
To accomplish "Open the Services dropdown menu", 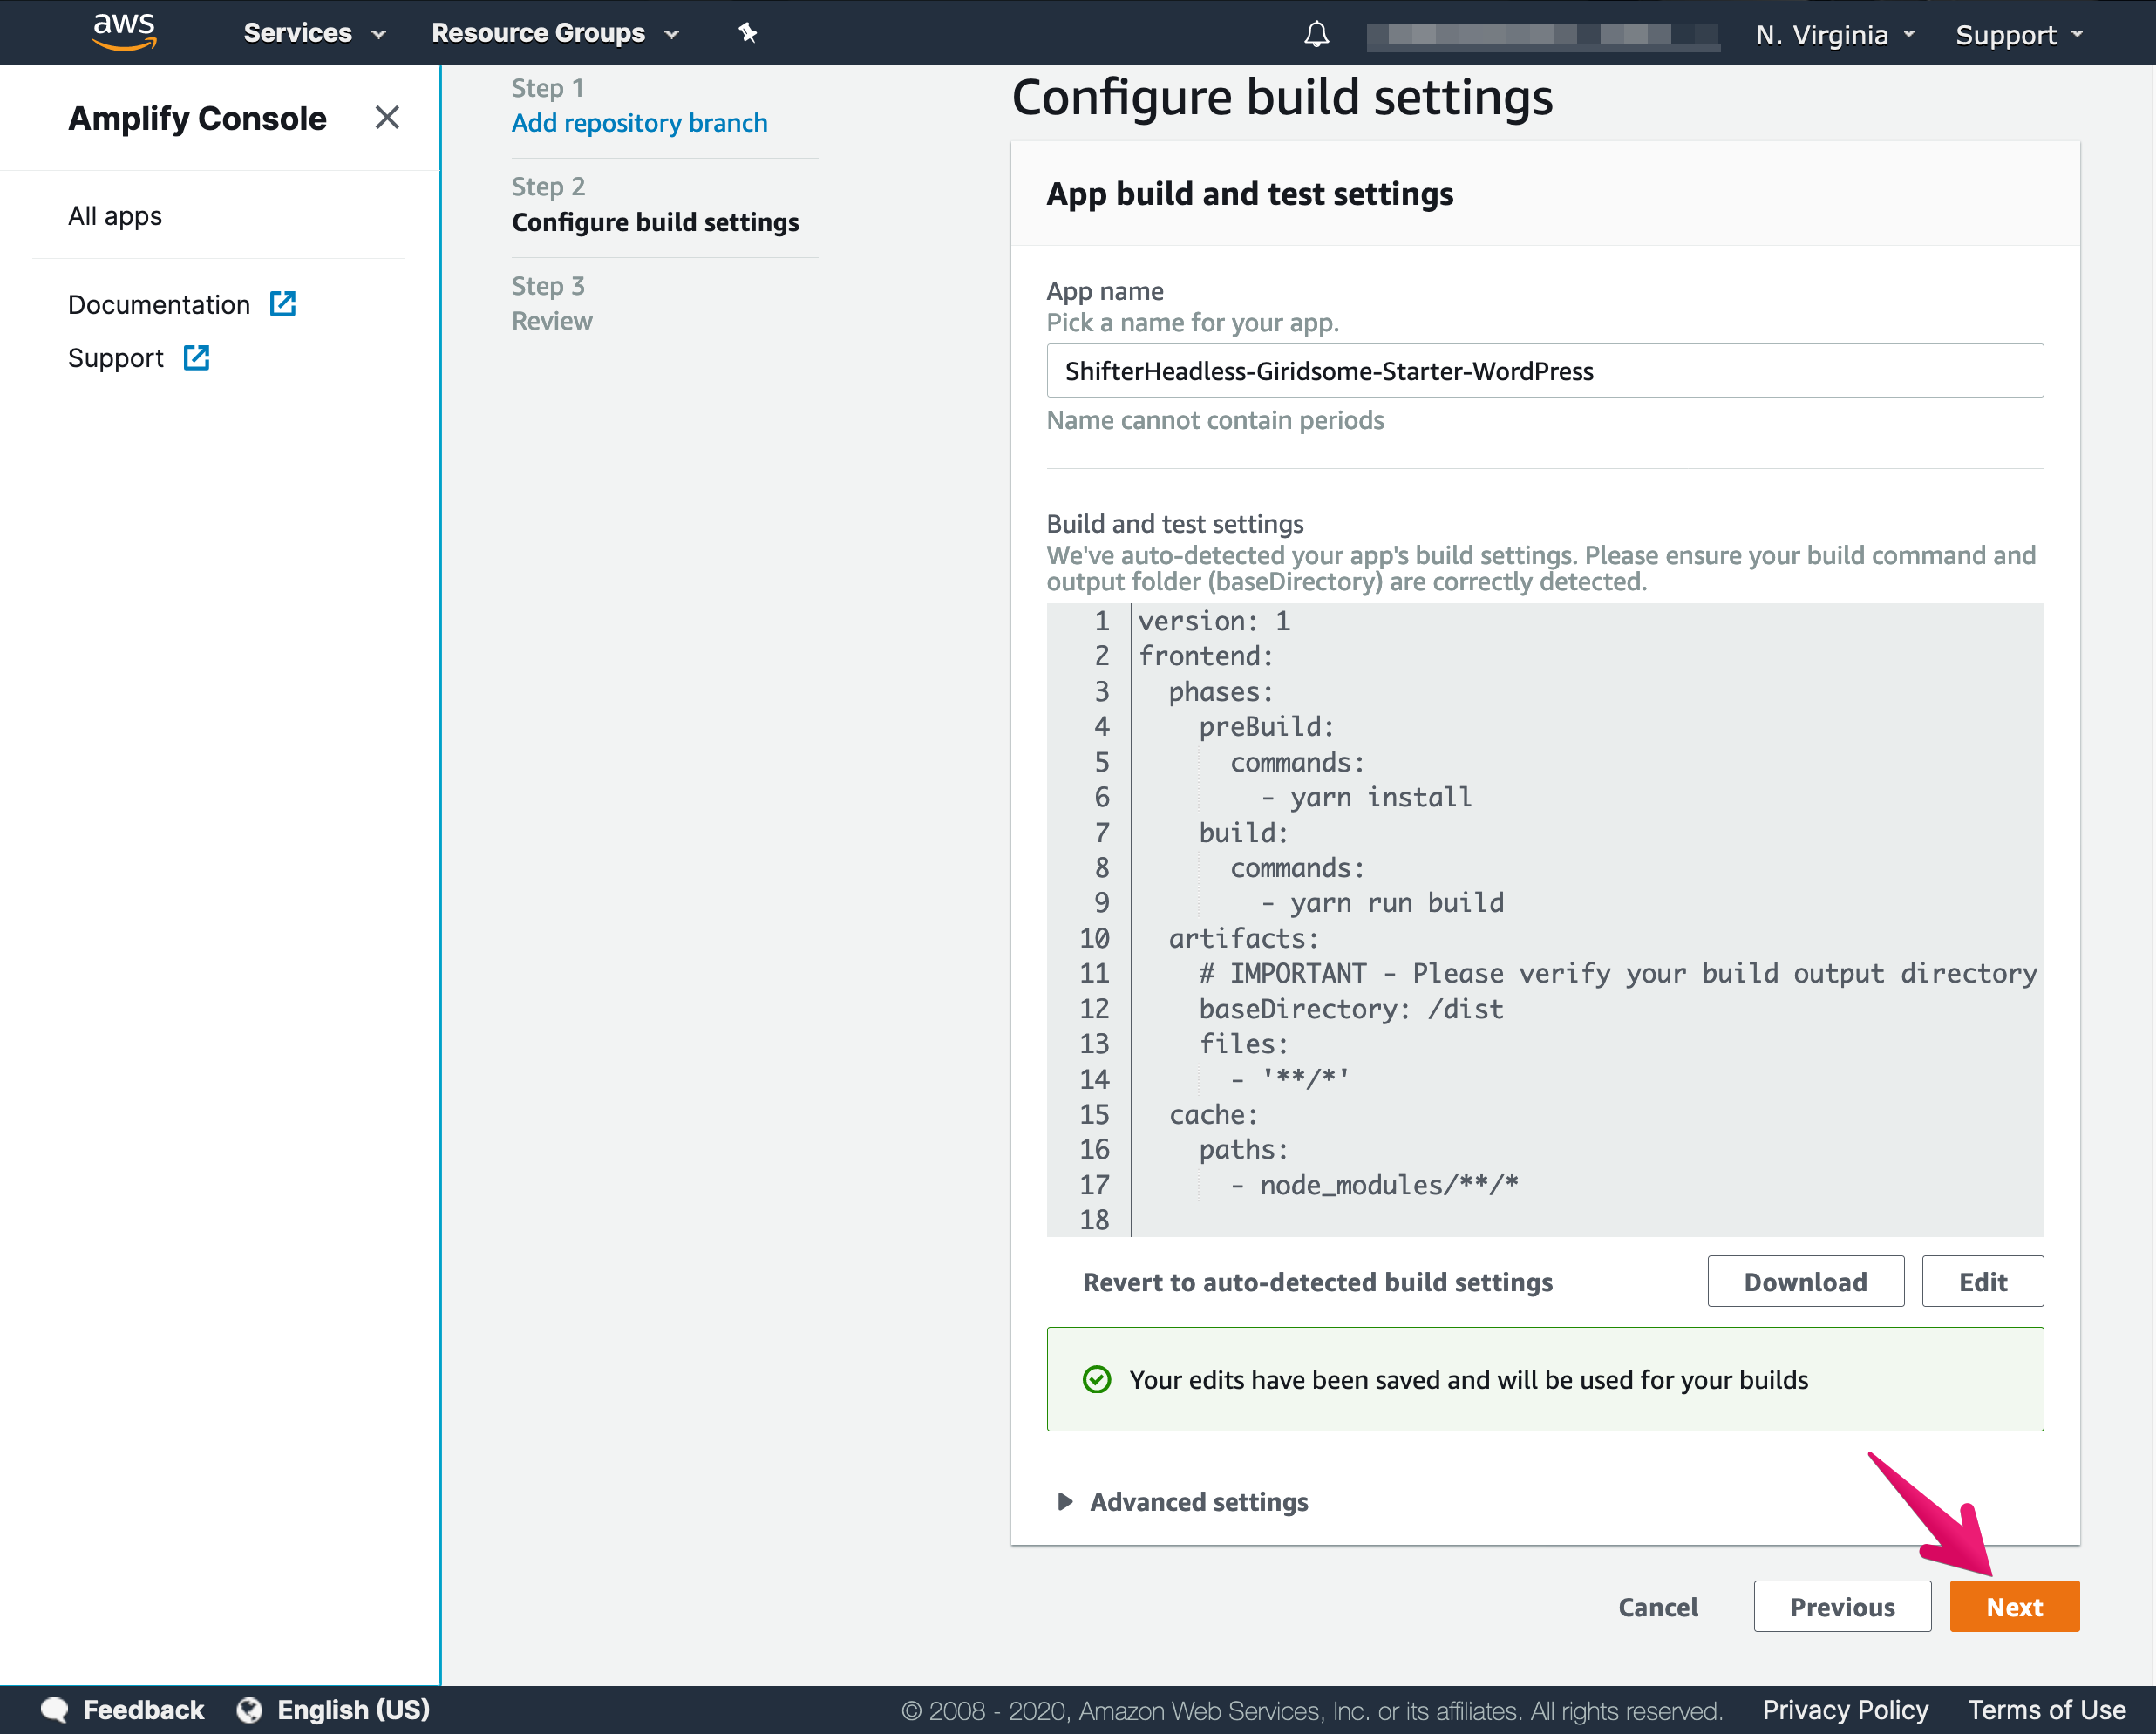I will 314,33.
